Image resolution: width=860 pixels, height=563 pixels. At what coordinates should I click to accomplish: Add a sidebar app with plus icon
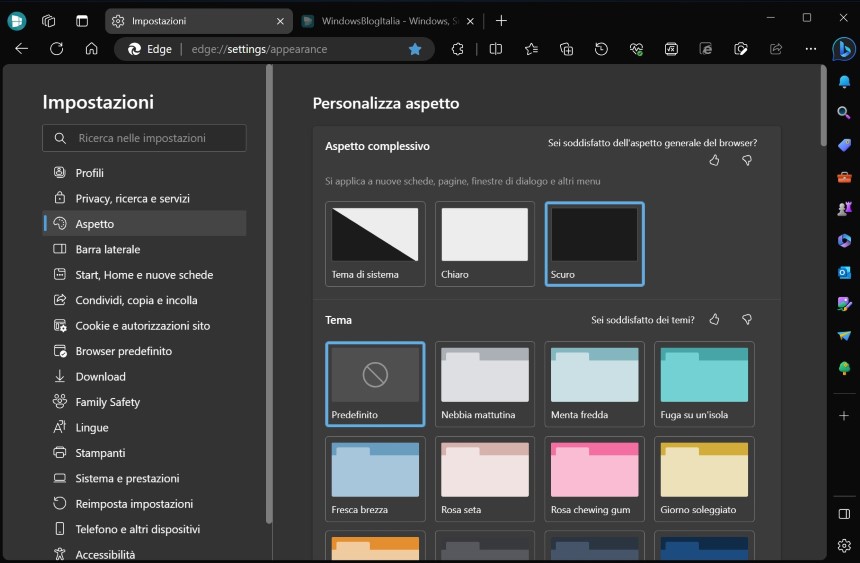(845, 415)
